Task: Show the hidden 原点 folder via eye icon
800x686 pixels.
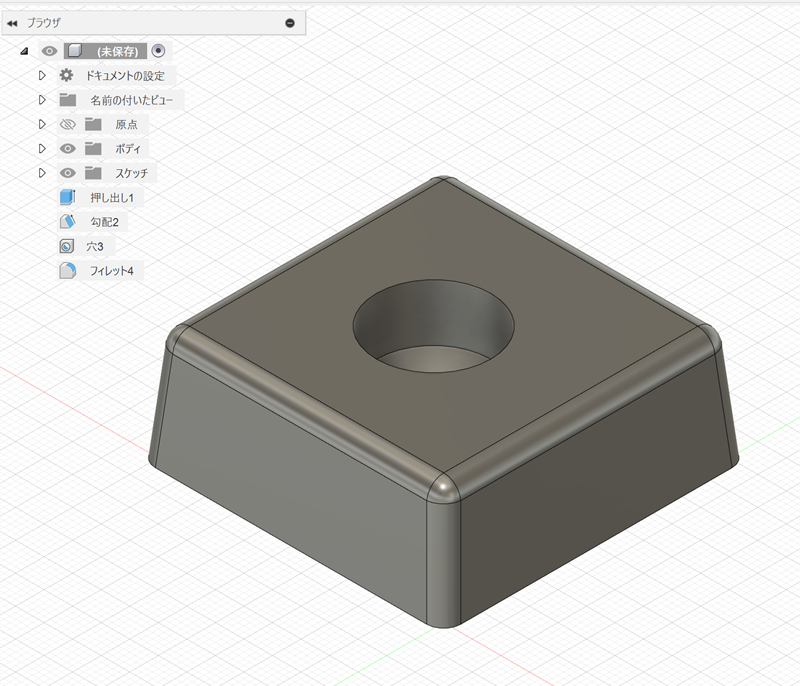Action: coord(67,124)
